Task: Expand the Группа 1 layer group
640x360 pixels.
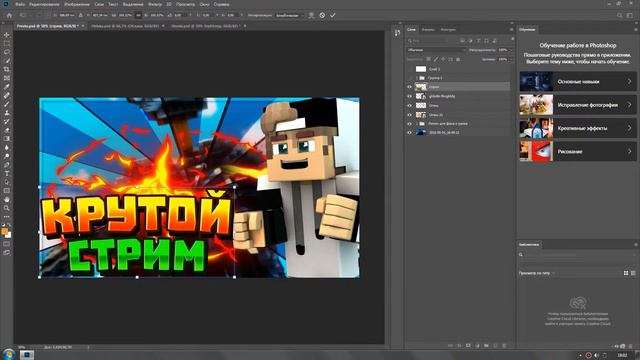Action: [x=417, y=78]
